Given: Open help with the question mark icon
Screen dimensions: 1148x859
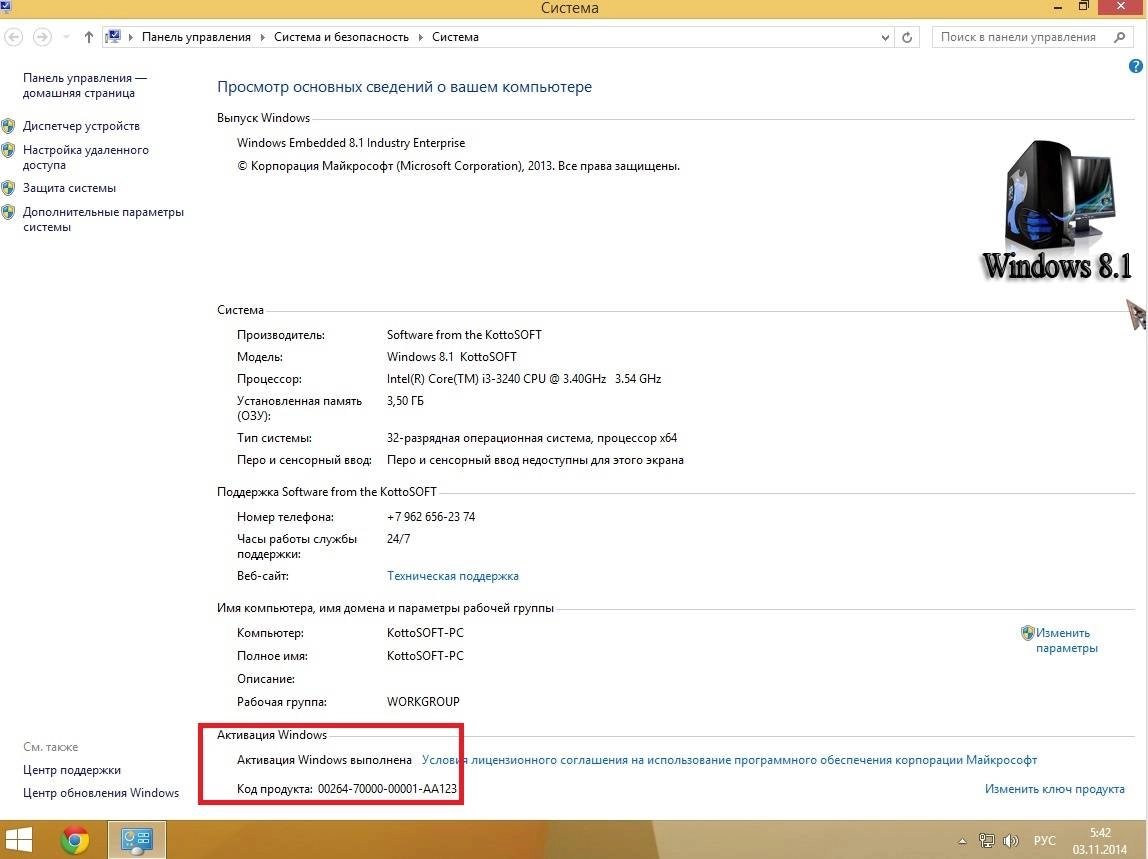Looking at the screenshot, I should 1135,66.
